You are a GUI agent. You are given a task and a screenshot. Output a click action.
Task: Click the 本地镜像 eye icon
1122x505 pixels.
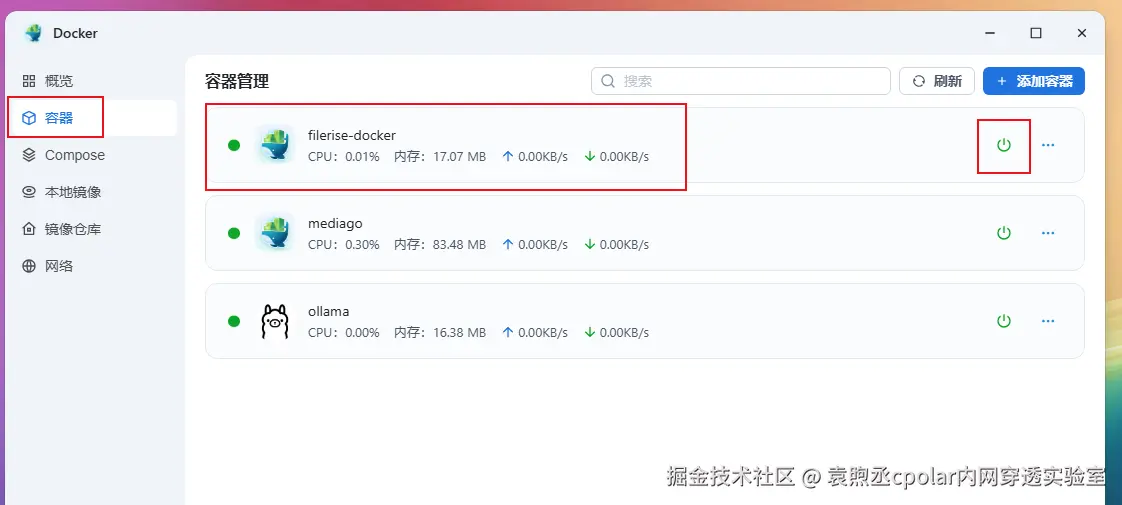click(29, 192)
